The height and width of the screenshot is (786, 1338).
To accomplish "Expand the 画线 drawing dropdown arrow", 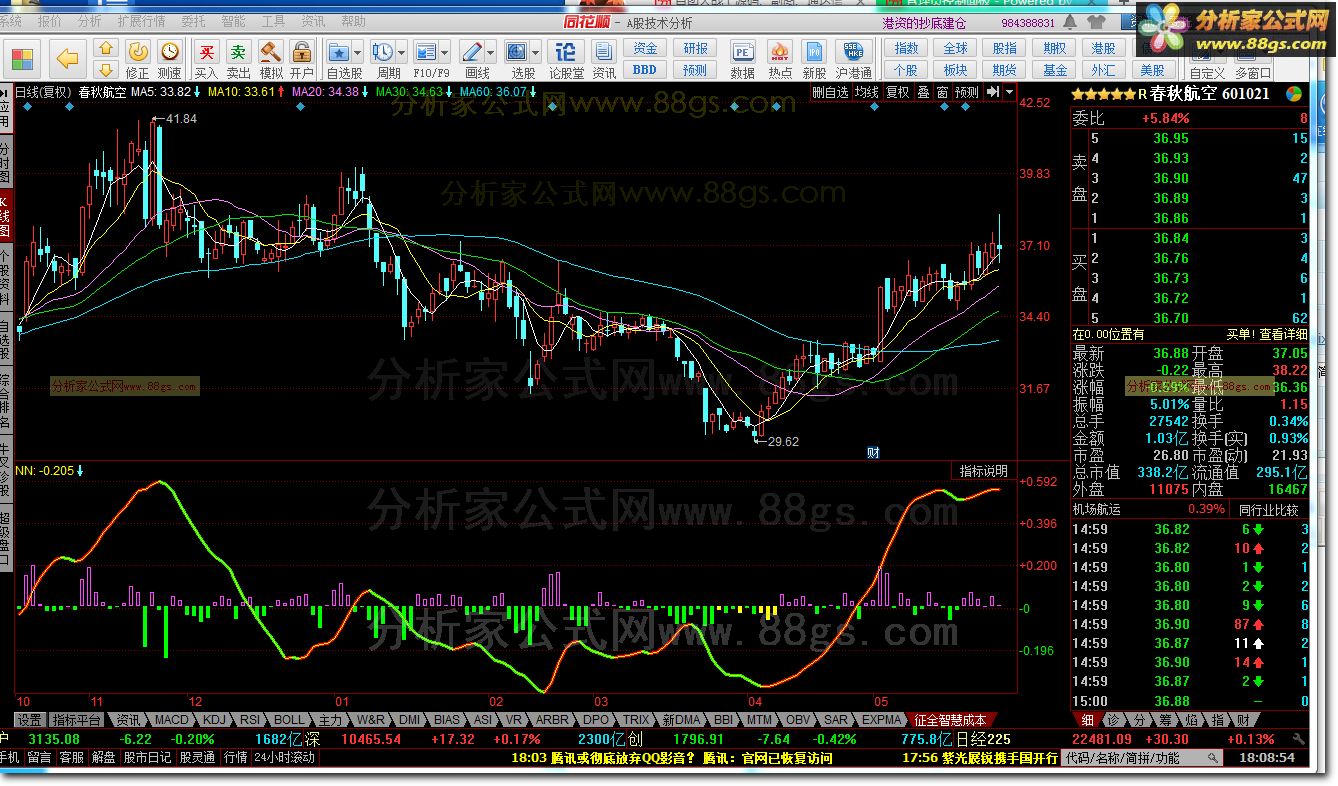I will 491,52.
